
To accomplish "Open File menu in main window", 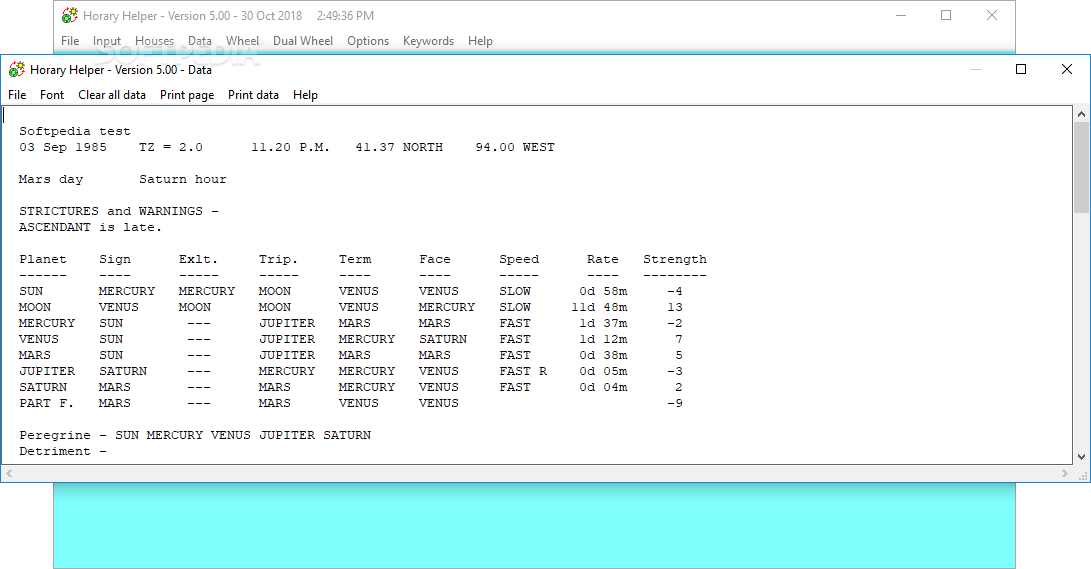I will [70, 41].
